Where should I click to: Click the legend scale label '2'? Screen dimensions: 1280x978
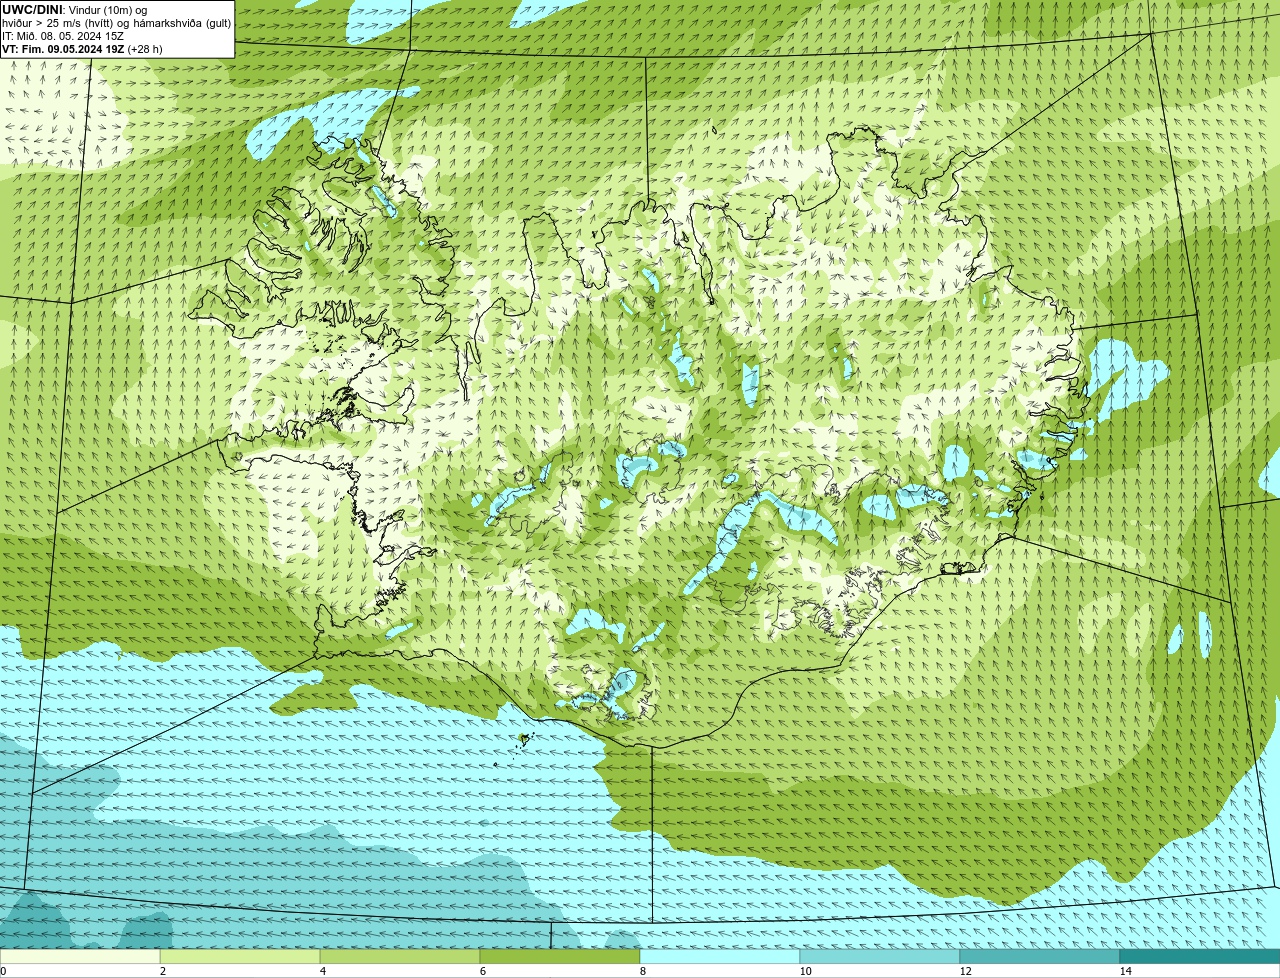point(163,971)
